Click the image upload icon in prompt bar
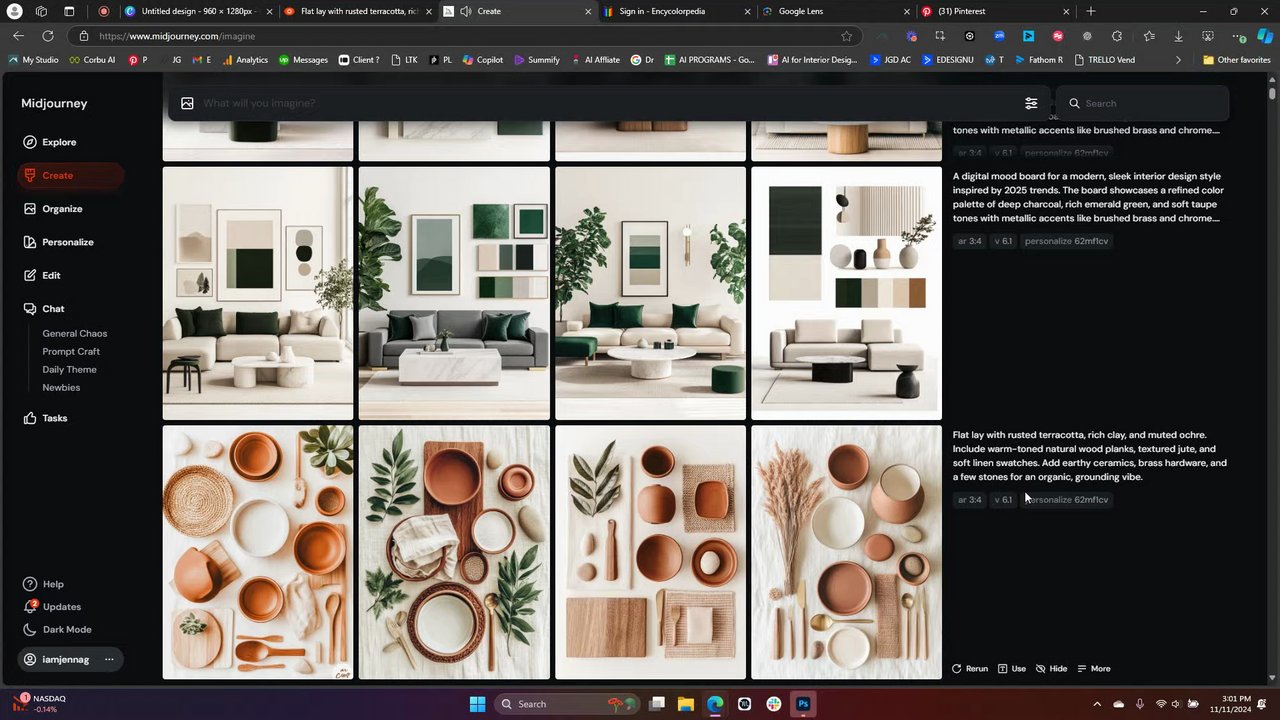The width and height of the screenshot is (1280, 720). tap(187, 103)
